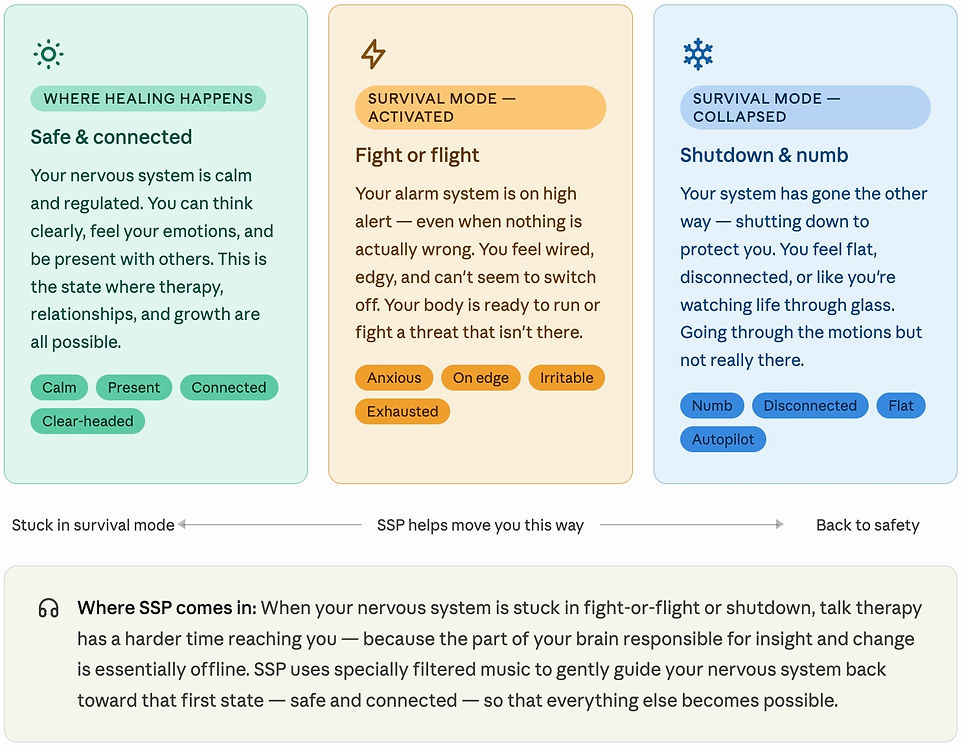Open the Fight or flight heading
The width and height of the screenshot is (962, 745).
click(417, 155)
